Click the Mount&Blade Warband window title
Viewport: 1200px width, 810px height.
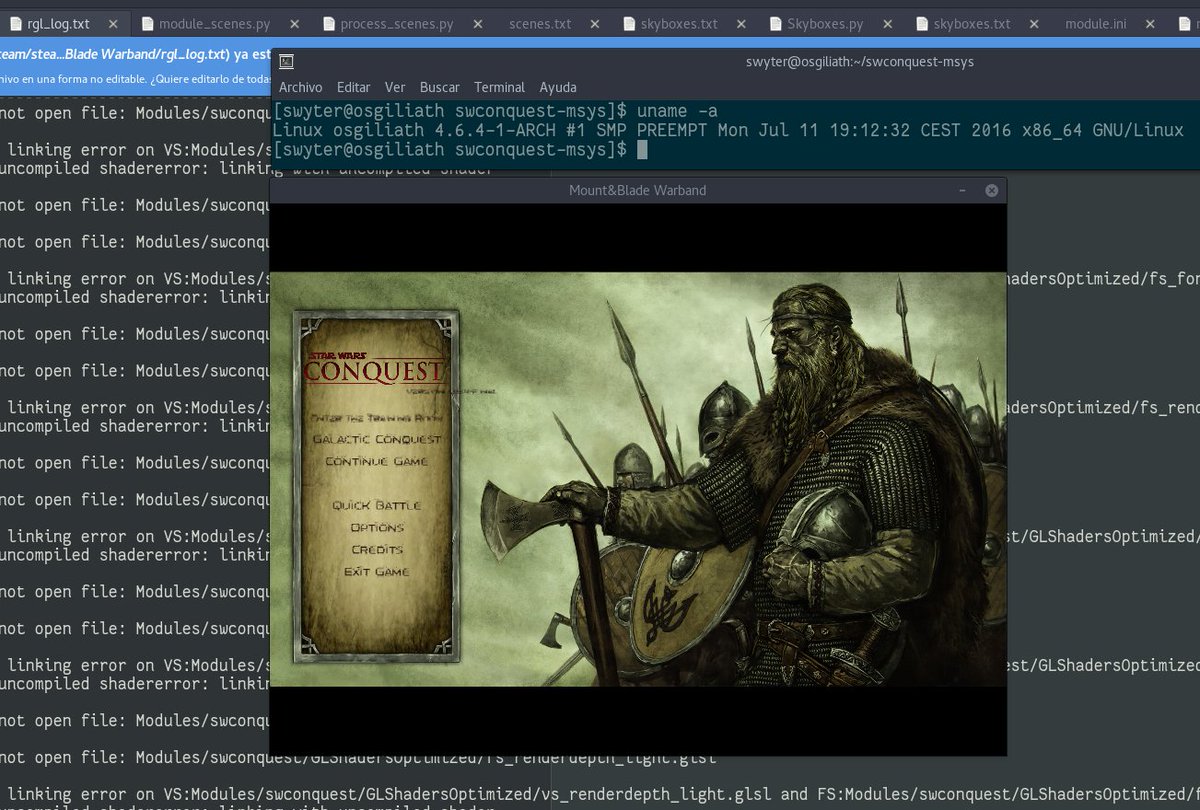click(637, 190)
